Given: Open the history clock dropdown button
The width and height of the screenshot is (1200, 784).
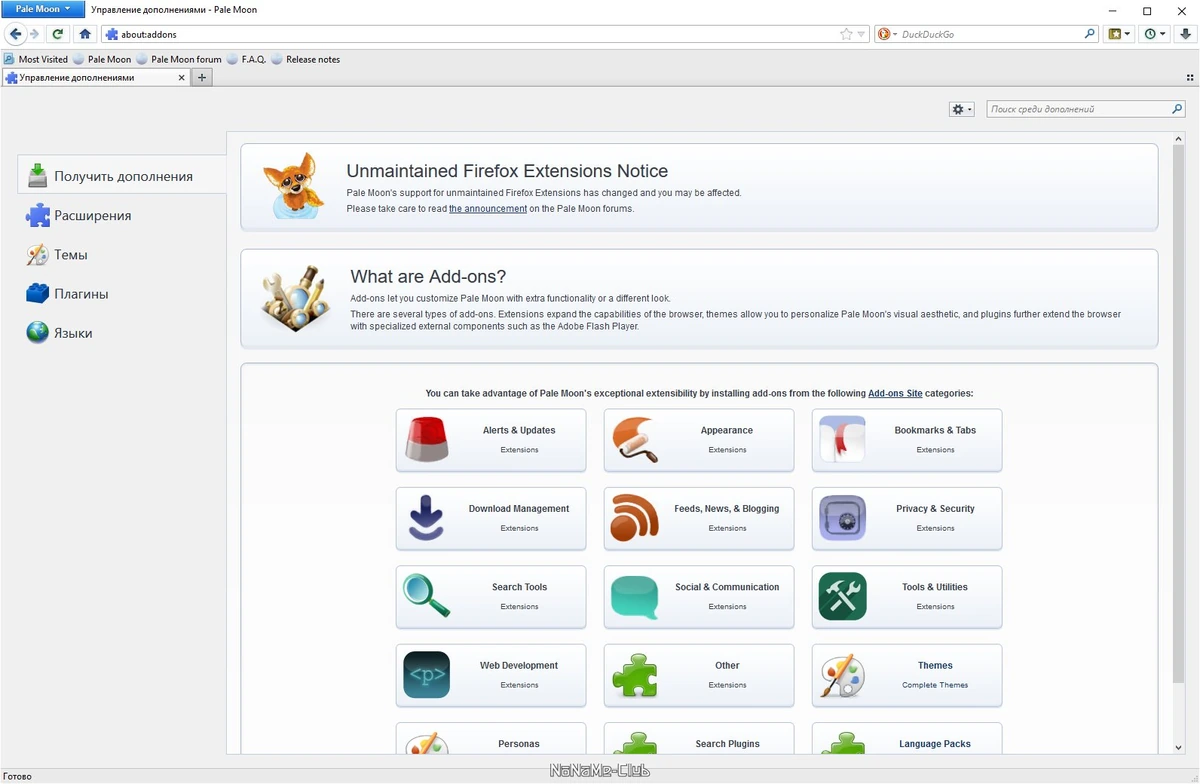Looking at the screenshot, I should (1155, 34).
